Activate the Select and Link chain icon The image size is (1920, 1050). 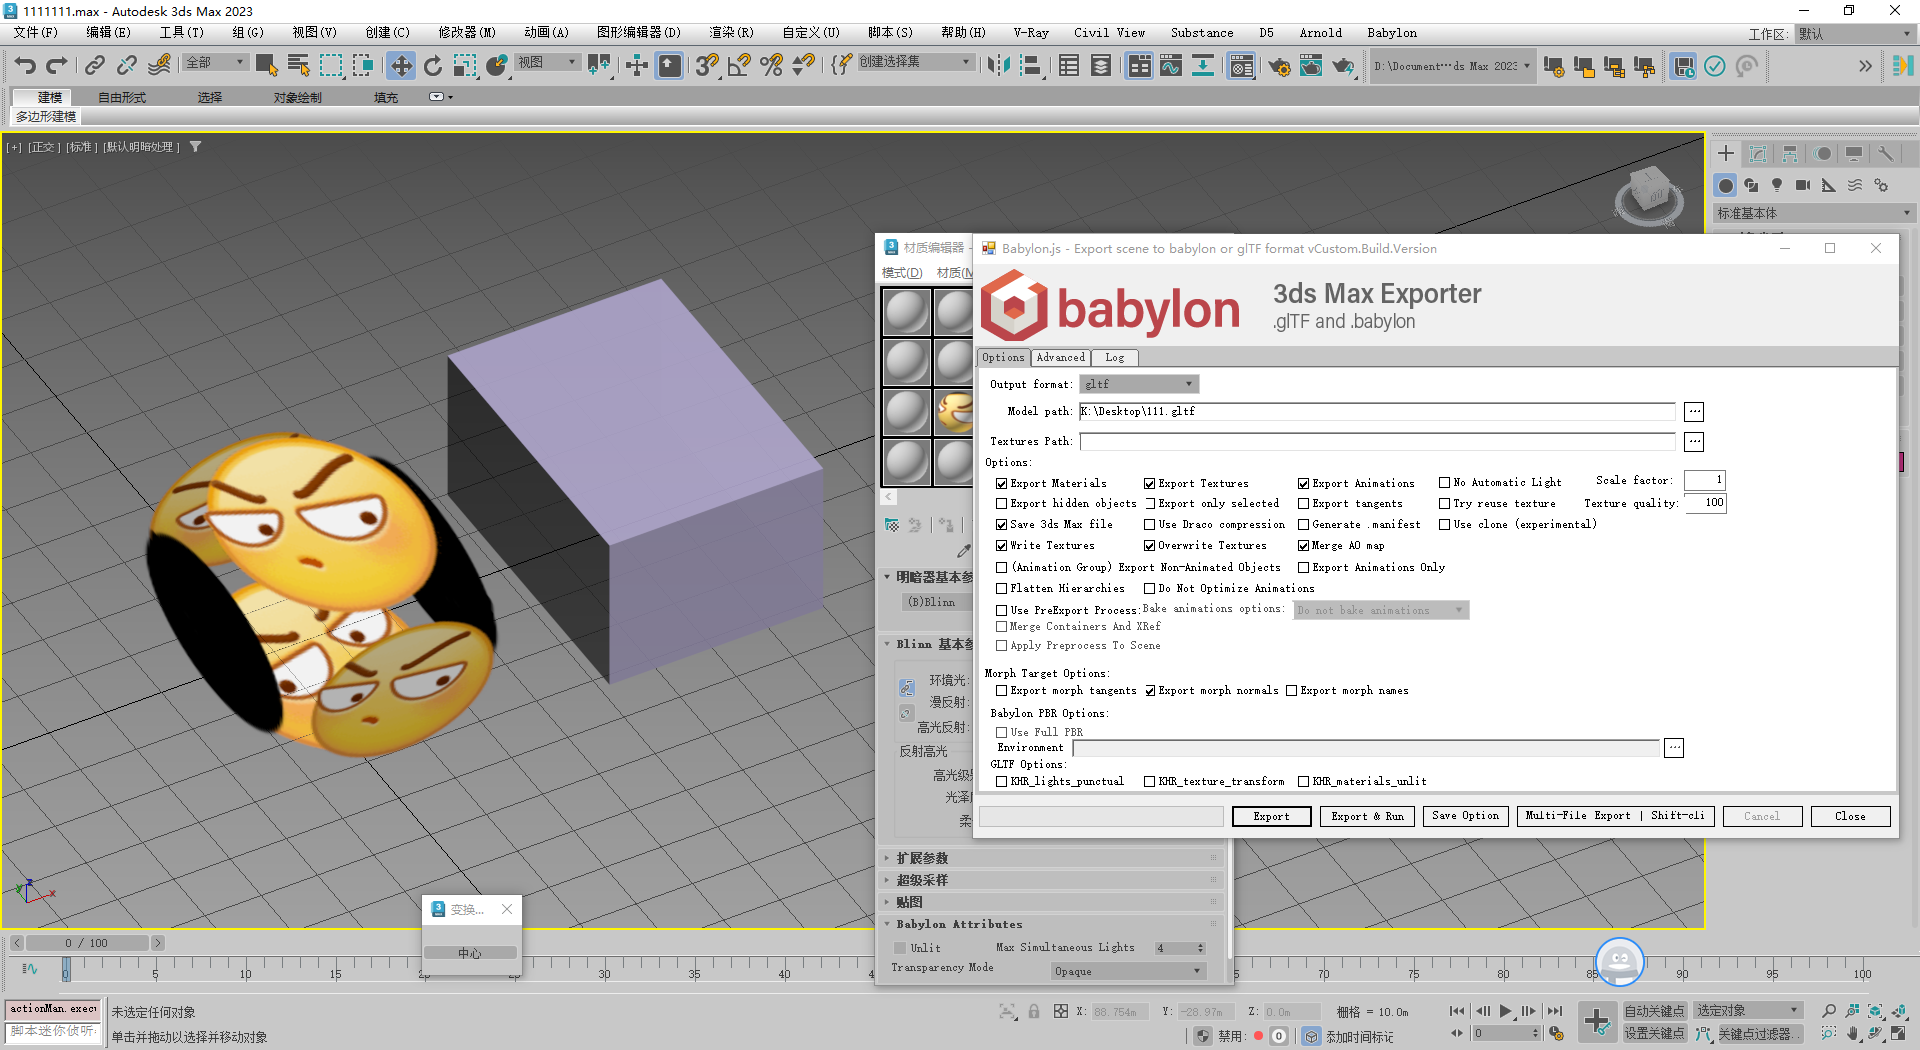[x=95, y=66]
